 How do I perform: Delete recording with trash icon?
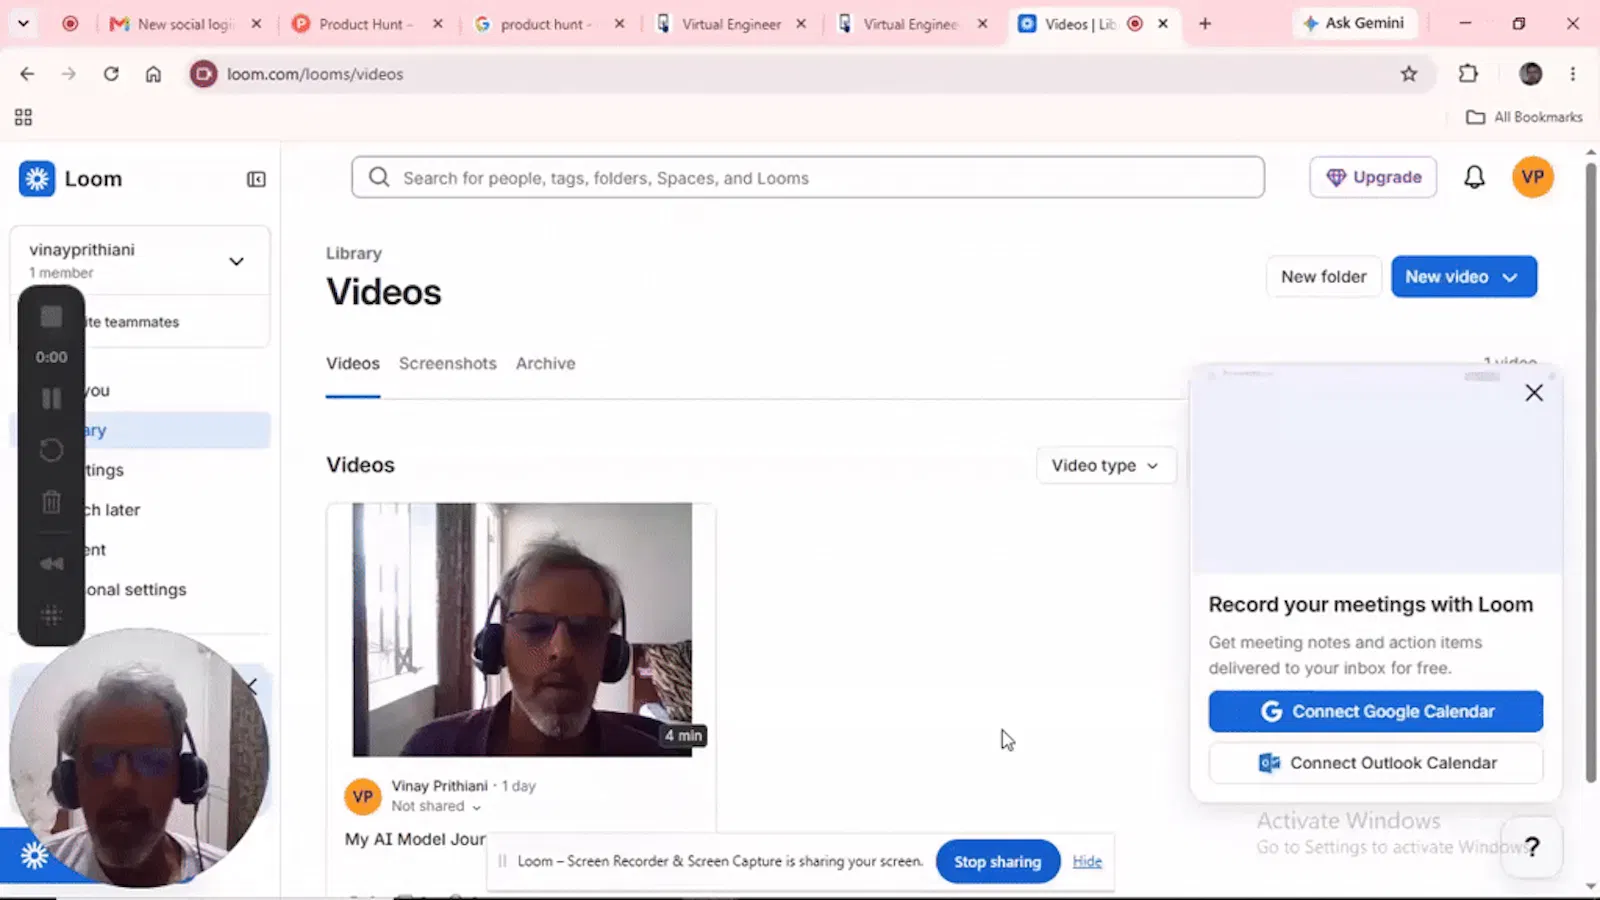(x=51, y=501)
